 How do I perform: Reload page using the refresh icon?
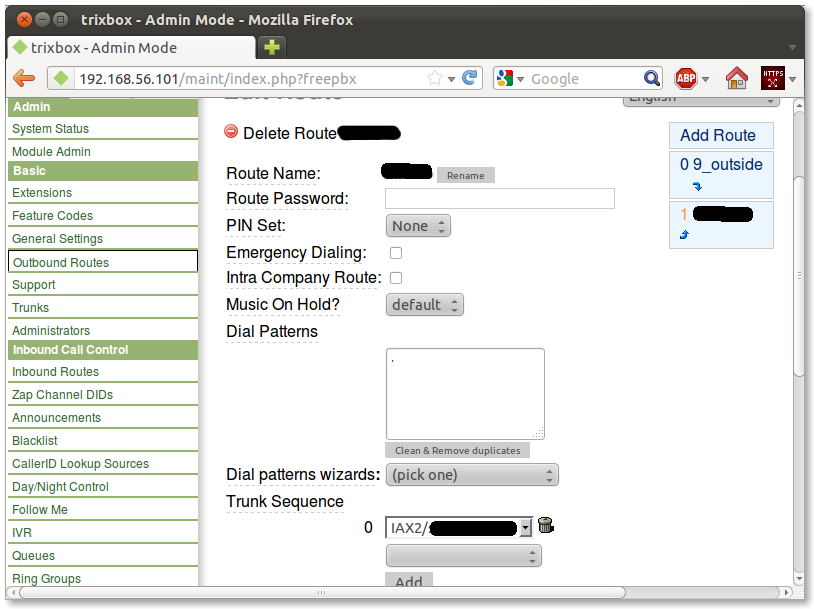[x=470, y=78]
